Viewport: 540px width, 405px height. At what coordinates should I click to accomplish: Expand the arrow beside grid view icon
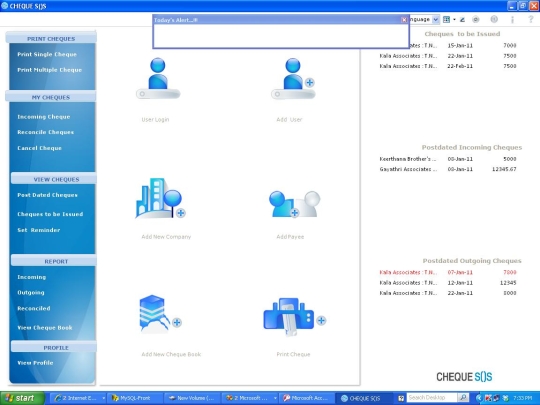(x=454, y=20)
